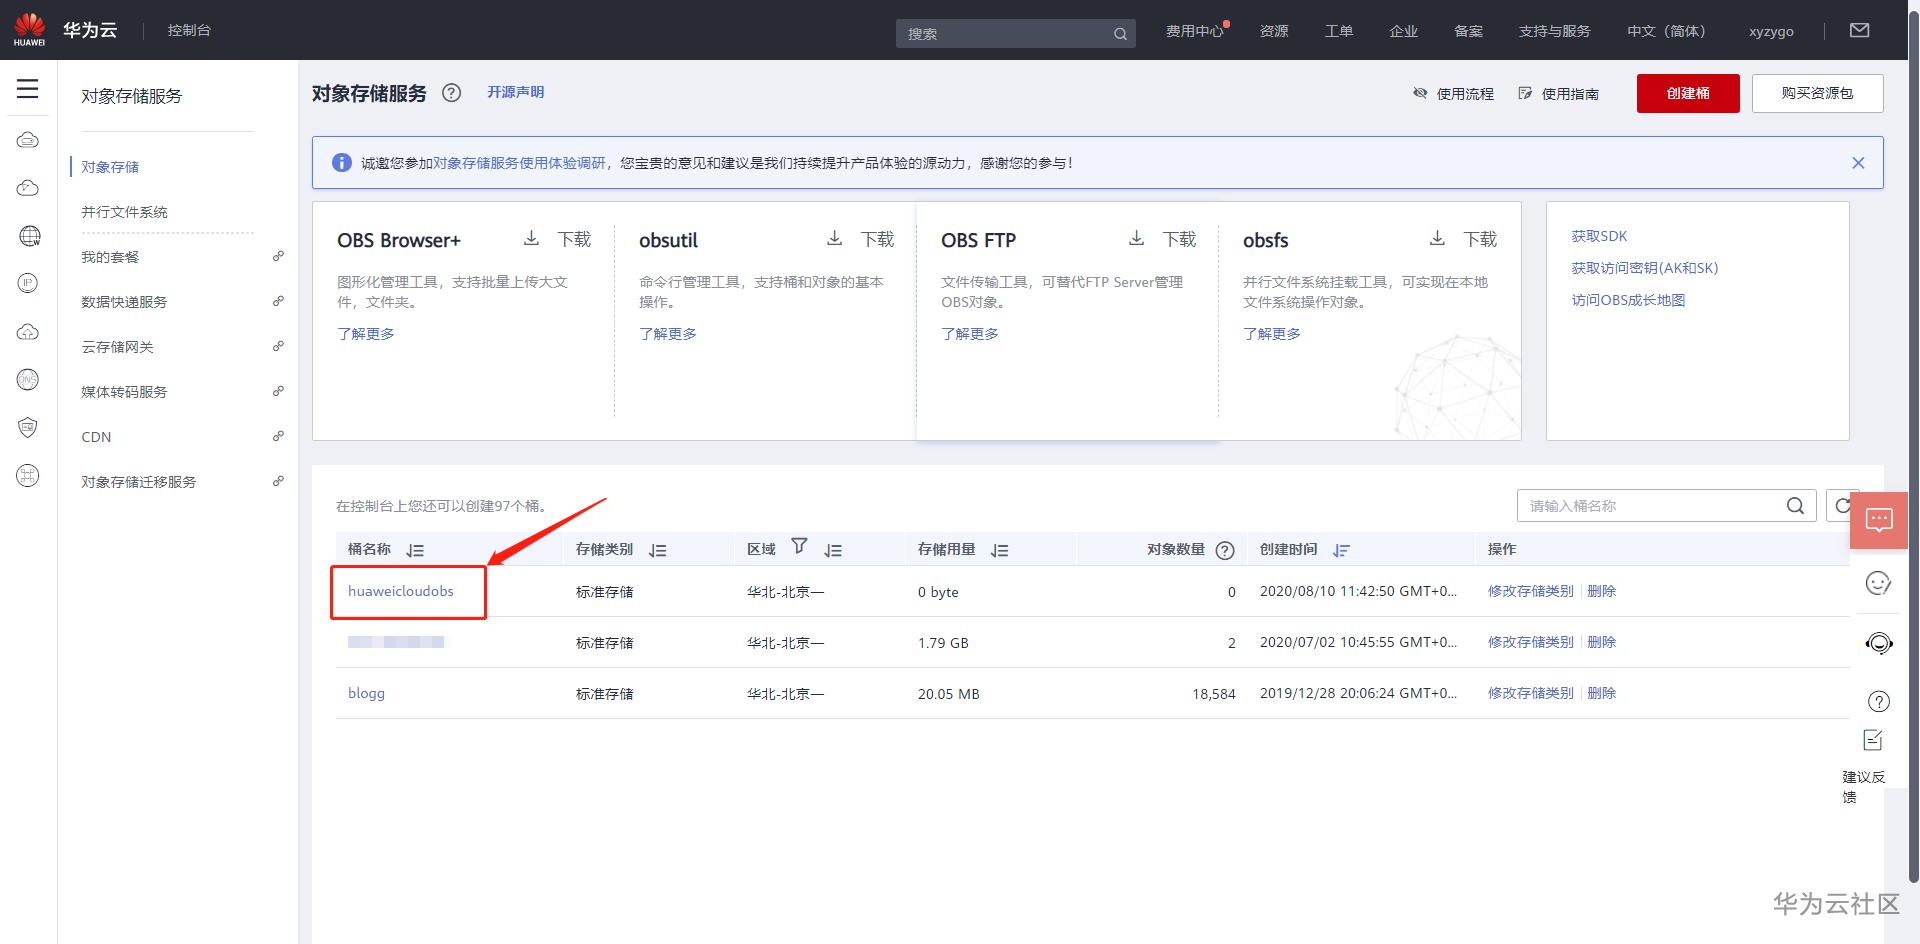Screen dimensions: 1920x944
Task: Open the xyzygo account menu
Action: [1771, 31]
